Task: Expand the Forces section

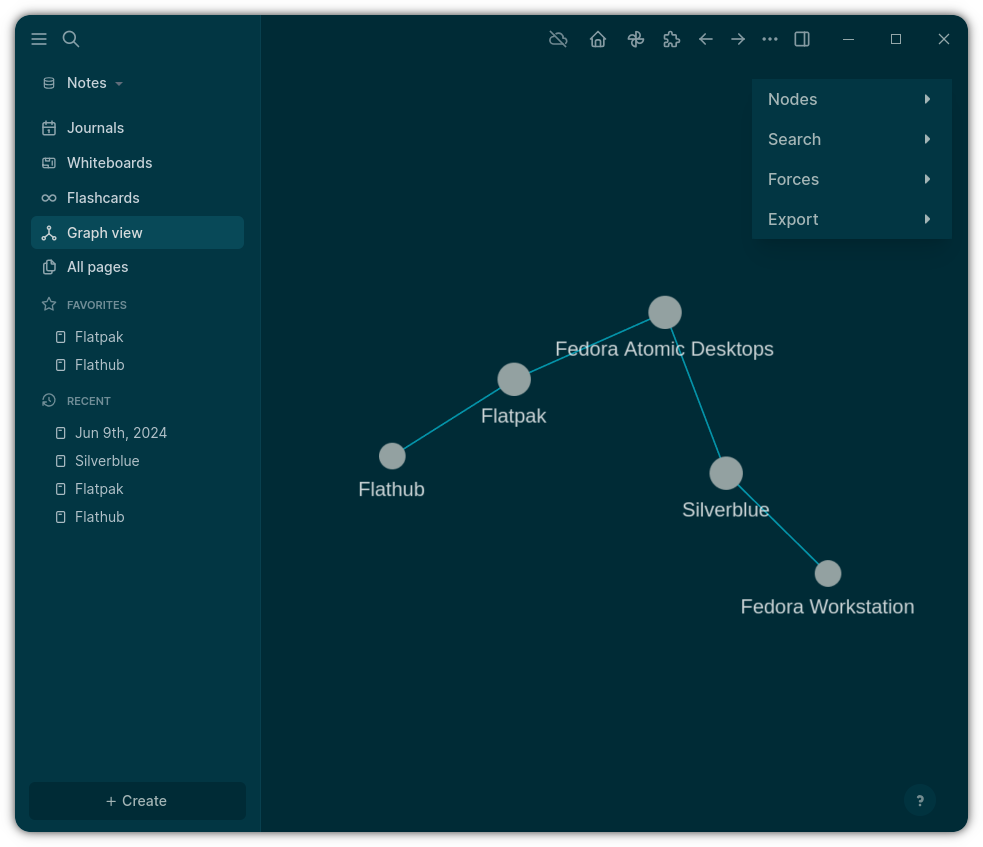Action: tap(851, 179)
